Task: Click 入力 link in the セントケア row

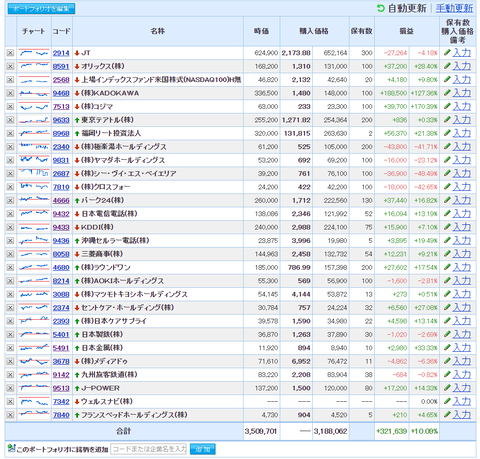Action: (x=462, y=307)
